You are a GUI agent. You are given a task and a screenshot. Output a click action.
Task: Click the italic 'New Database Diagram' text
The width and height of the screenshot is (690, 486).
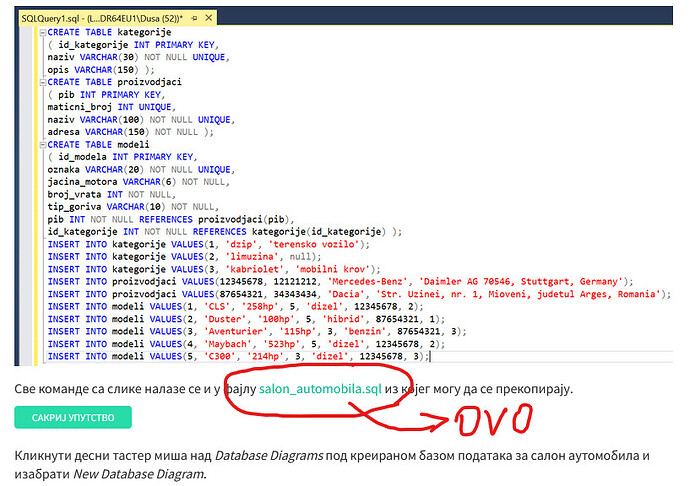[138, 474]
